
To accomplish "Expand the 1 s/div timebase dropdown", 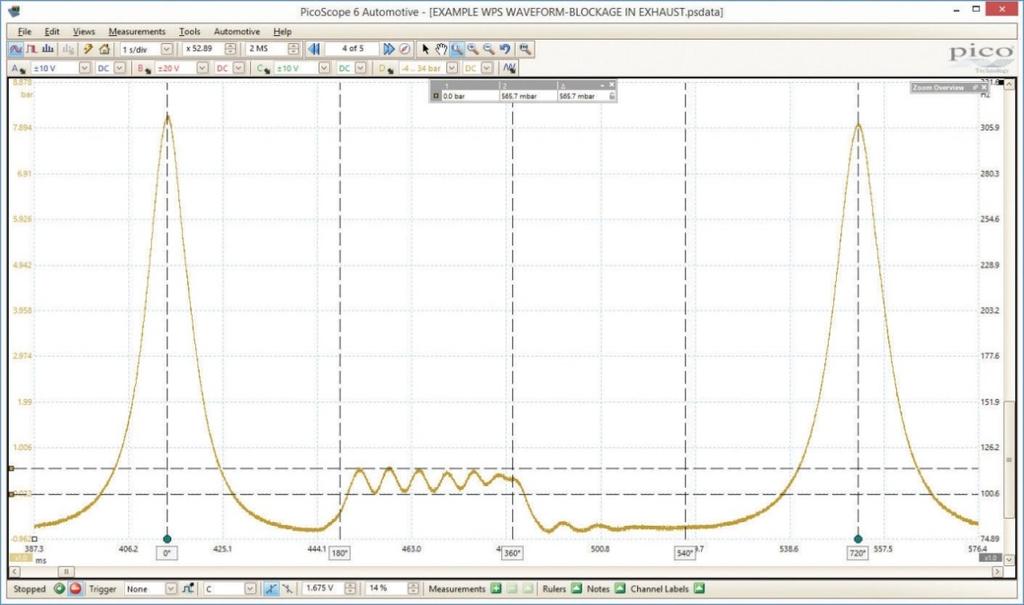I will [167, 49].
